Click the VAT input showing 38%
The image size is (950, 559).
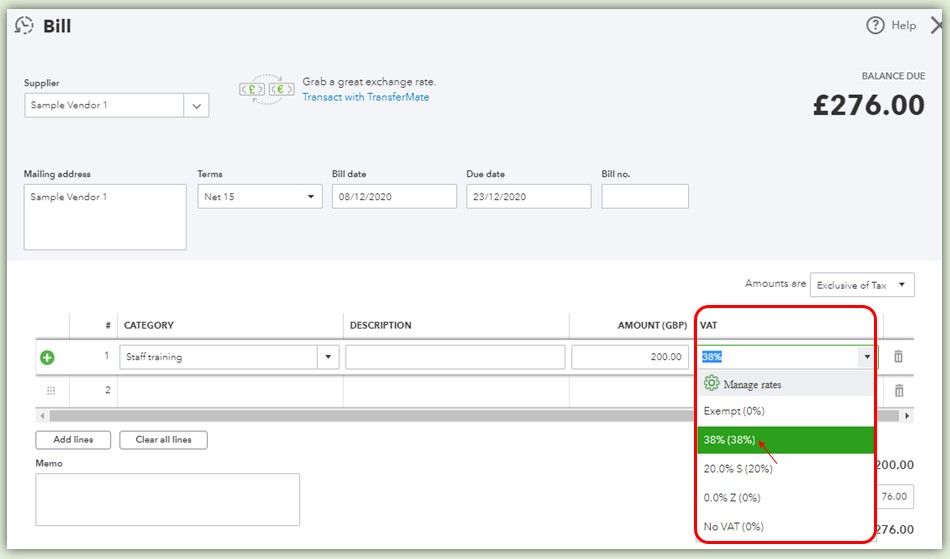779,357
